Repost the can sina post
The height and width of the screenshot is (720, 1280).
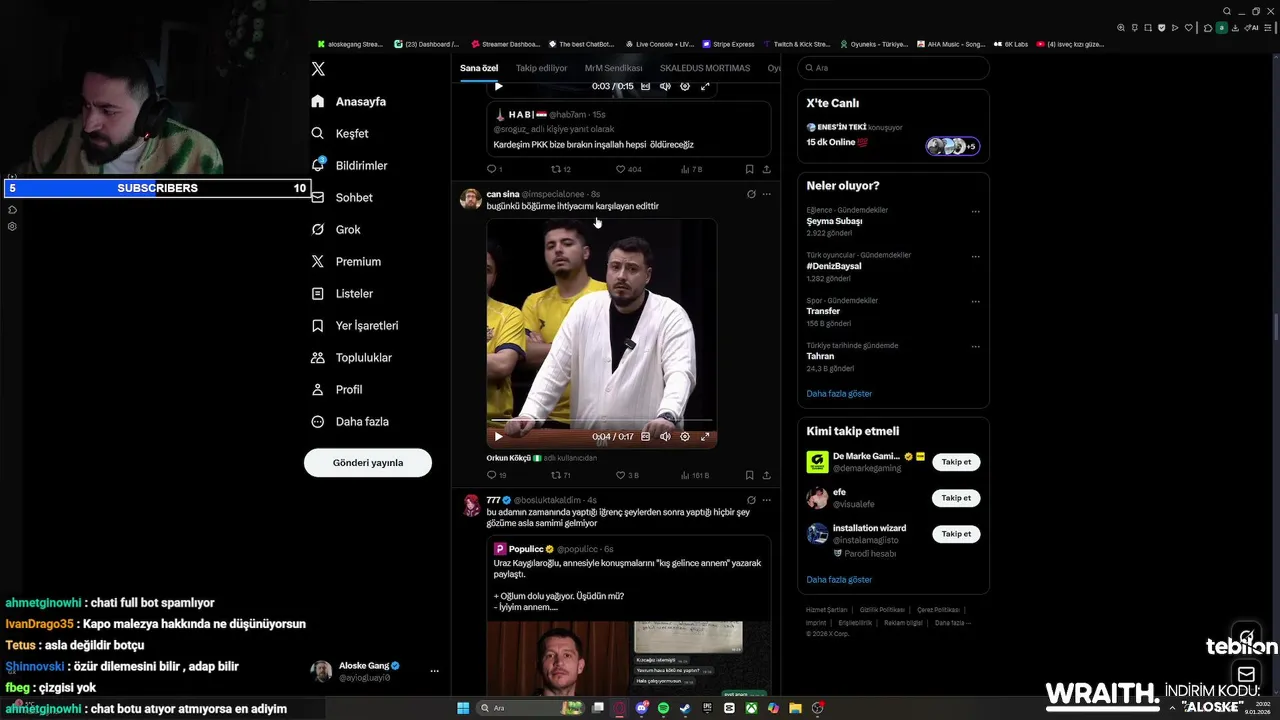(x=560, y=475)
